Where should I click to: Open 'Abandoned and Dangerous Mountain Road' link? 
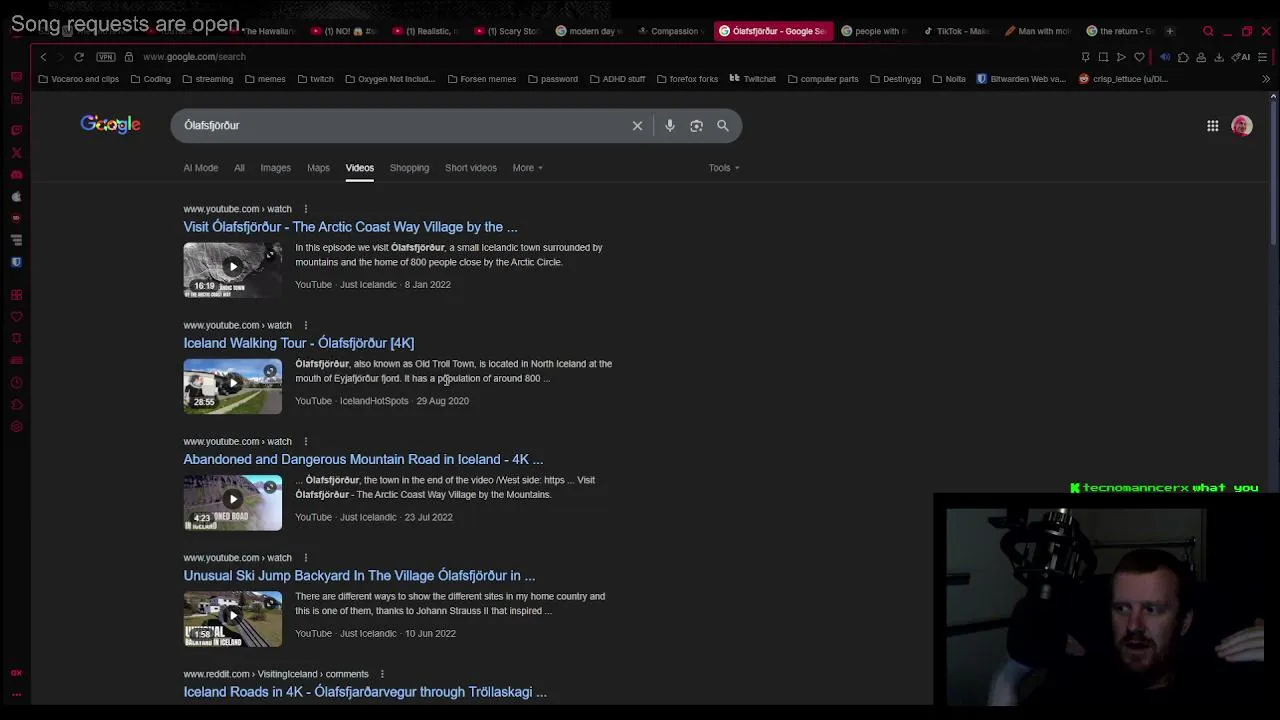pos(363,459)
